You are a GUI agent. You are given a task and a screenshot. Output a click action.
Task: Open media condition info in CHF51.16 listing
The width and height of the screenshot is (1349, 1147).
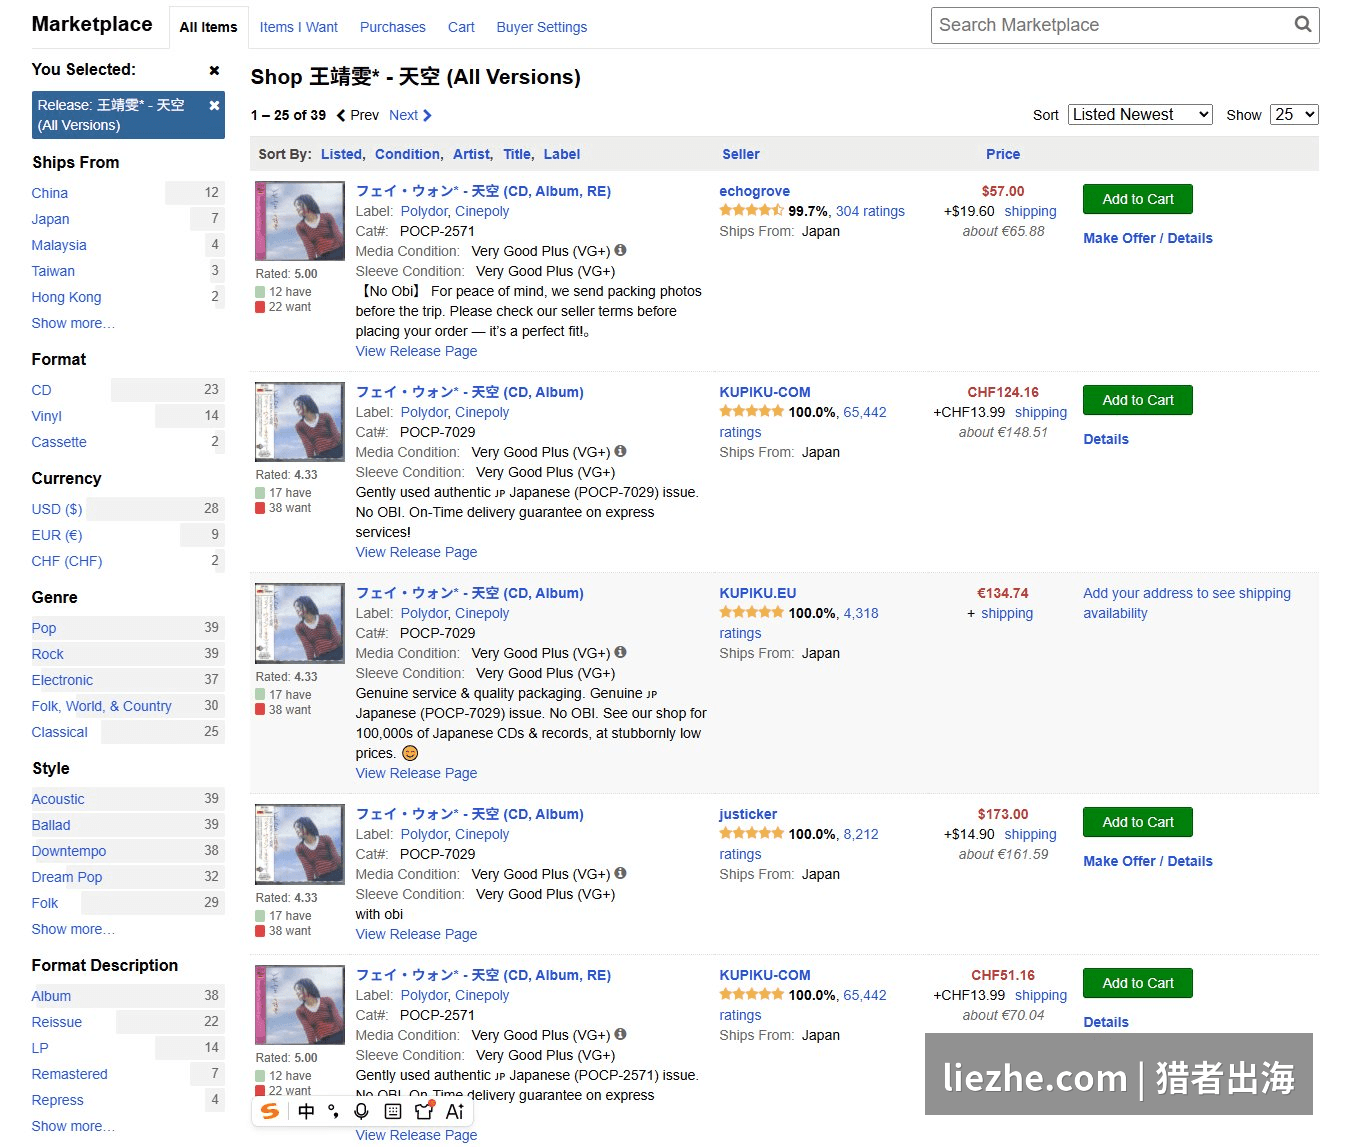(x=620, y=1034)
